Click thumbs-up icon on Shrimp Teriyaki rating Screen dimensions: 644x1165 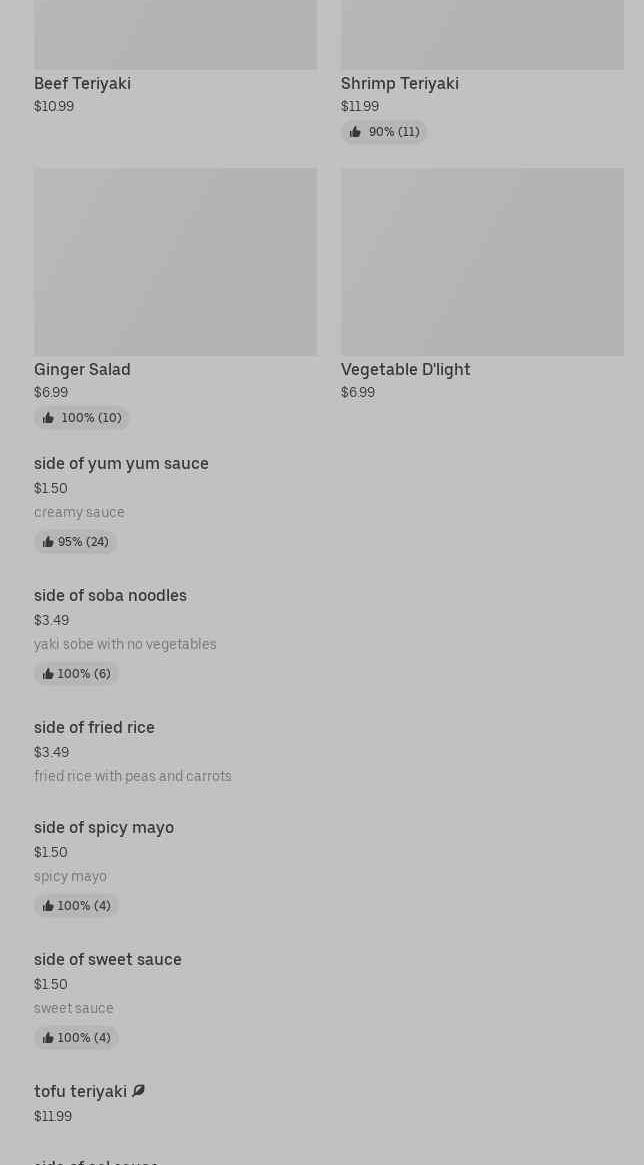(355, 132)
